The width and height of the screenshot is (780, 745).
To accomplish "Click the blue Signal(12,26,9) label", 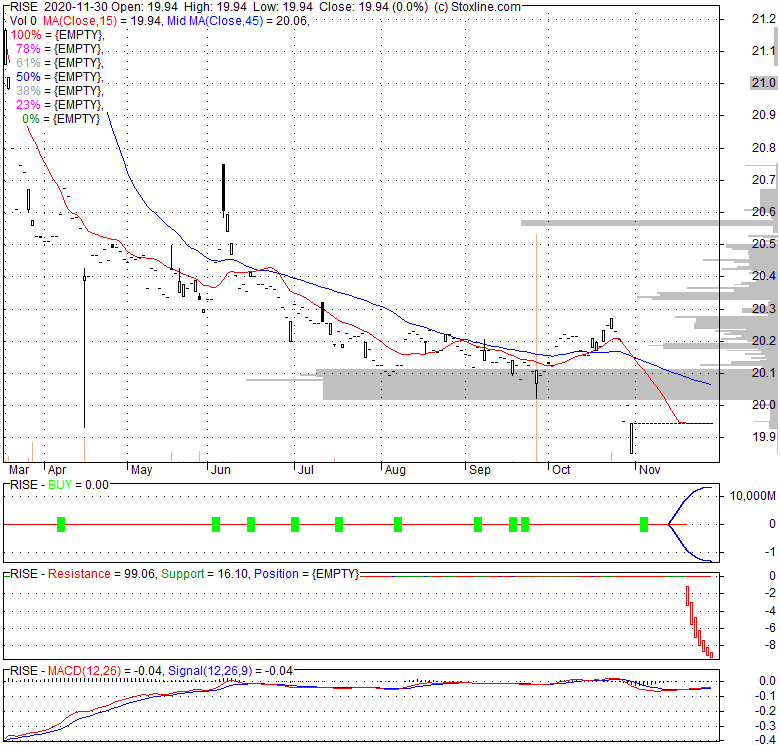I will 210,671.
